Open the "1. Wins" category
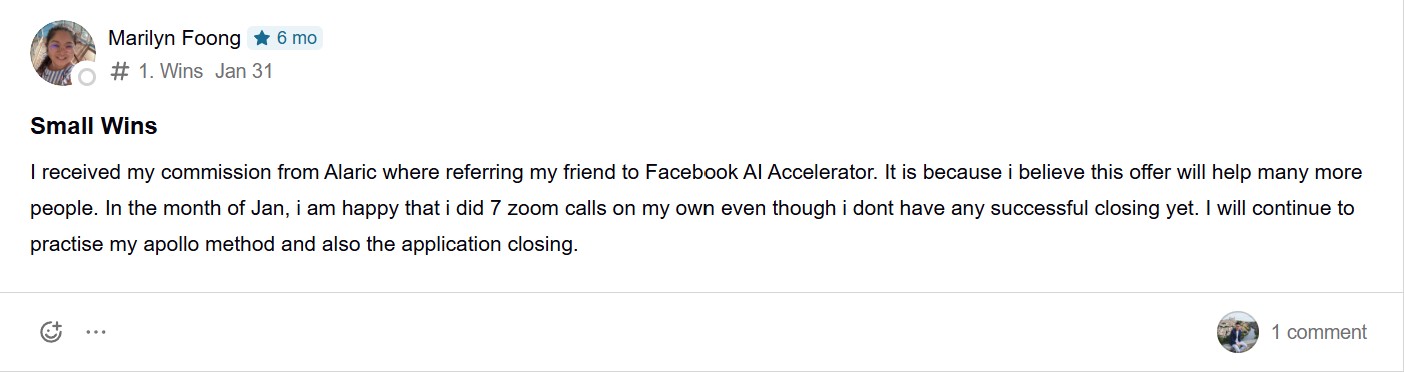Screen dimensions: 1404x372 pos(171,71)
